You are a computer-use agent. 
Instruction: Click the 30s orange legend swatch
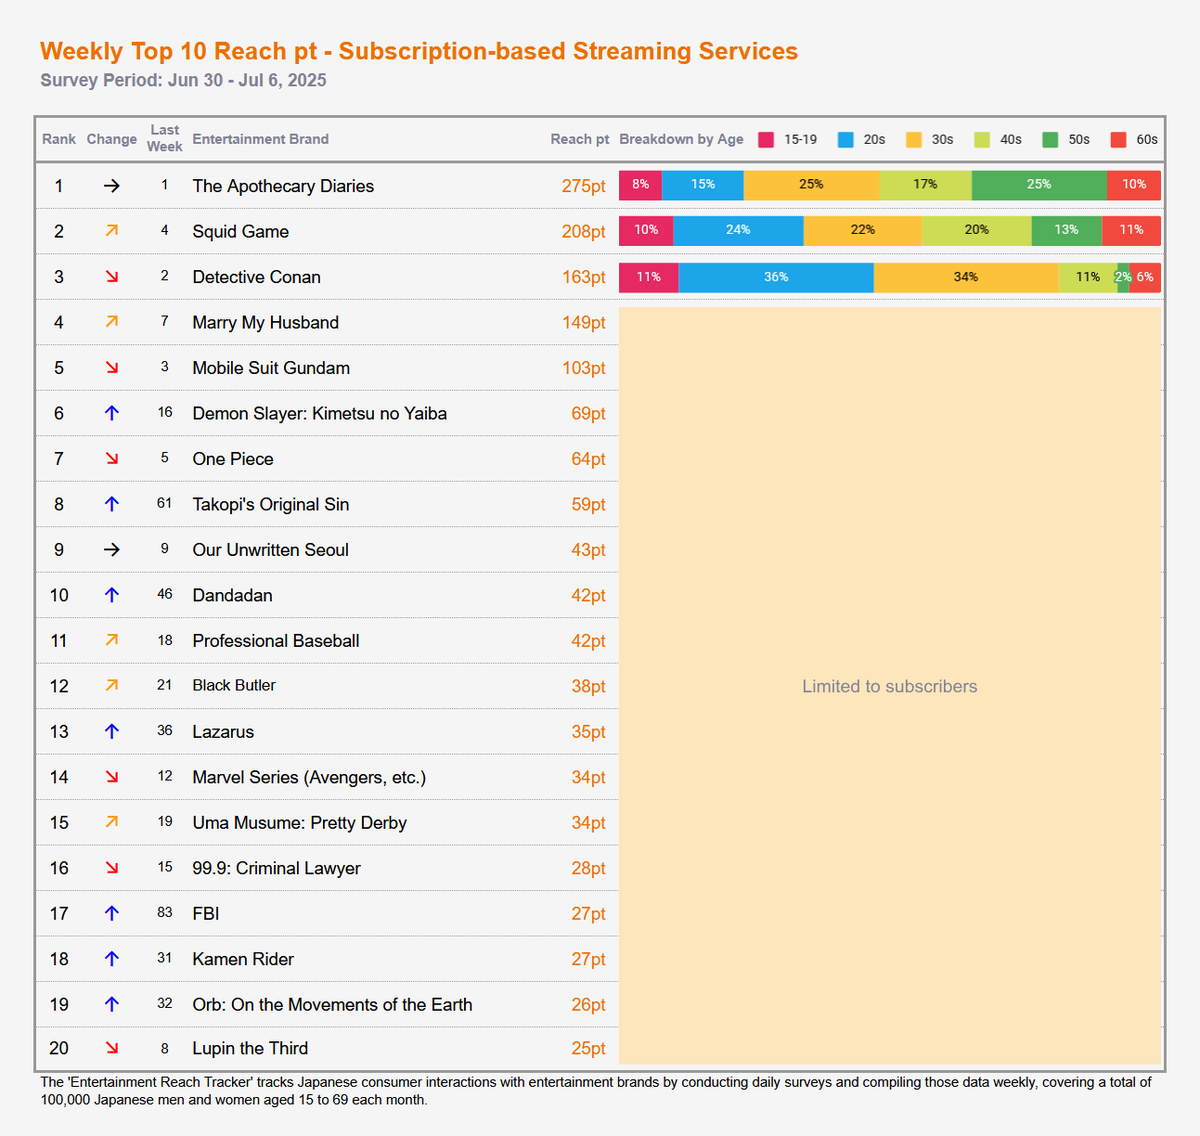coord(914,140)
